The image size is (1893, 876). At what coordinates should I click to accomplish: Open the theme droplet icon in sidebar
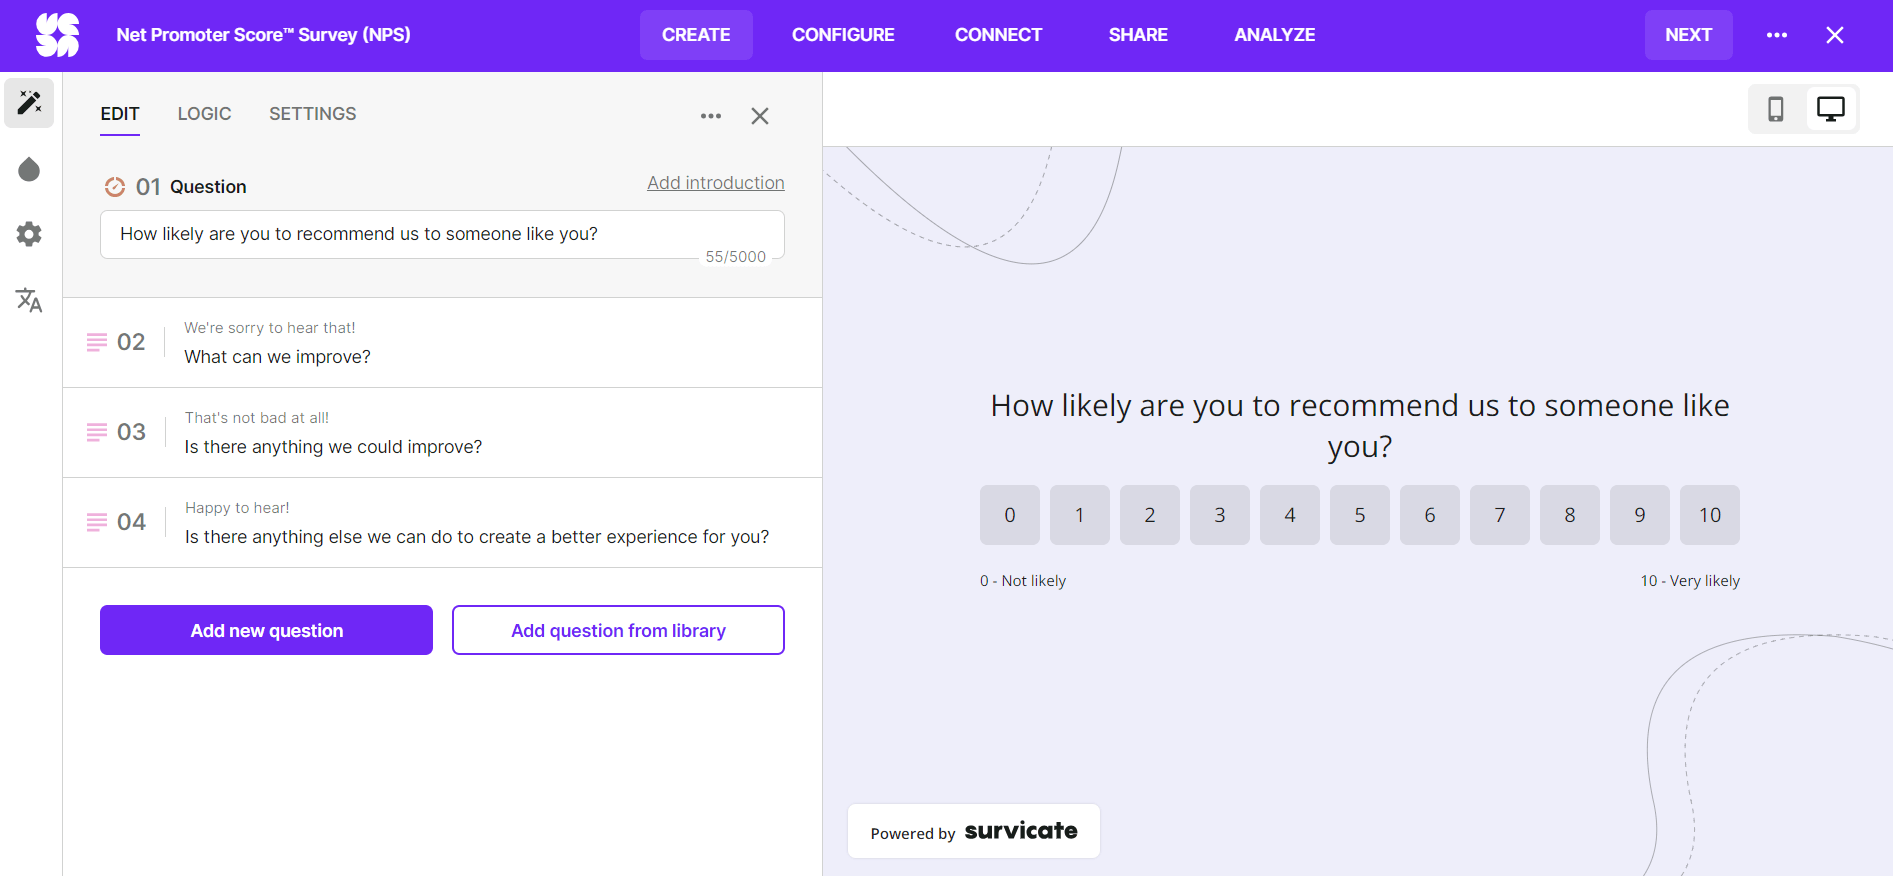tap(29, 169)
